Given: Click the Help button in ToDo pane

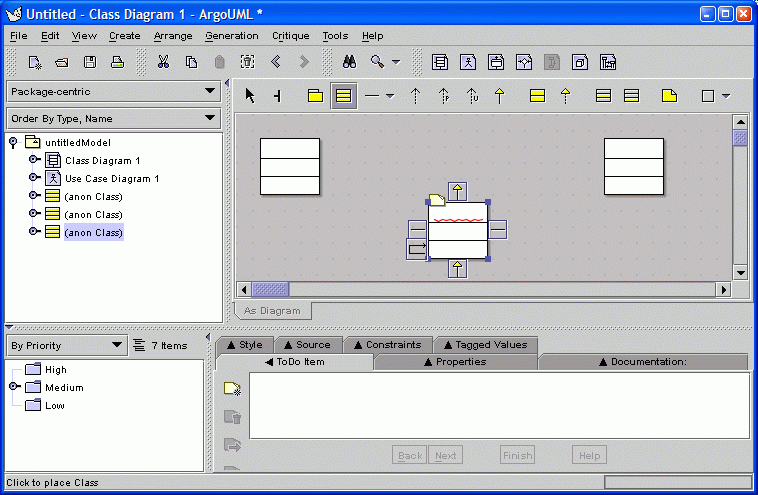Looking at the screenshot, I should pyautogui.click(x=589, y=455).
